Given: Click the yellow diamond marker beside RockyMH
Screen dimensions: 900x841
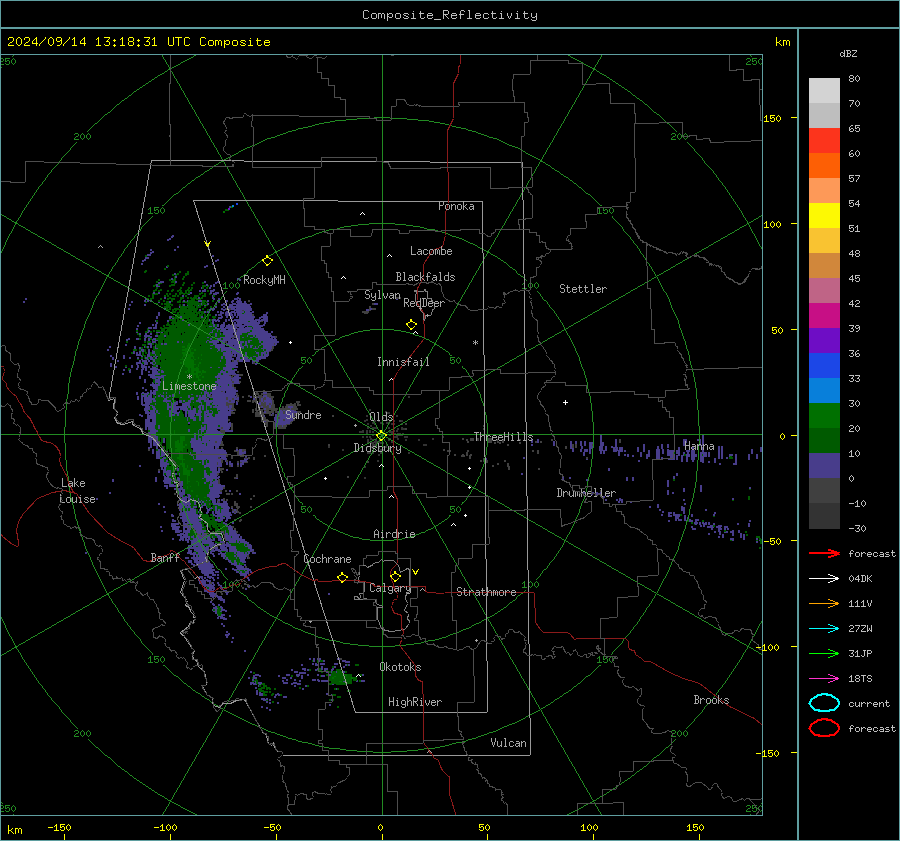Looking at the screenshot, I should point(267,261).
